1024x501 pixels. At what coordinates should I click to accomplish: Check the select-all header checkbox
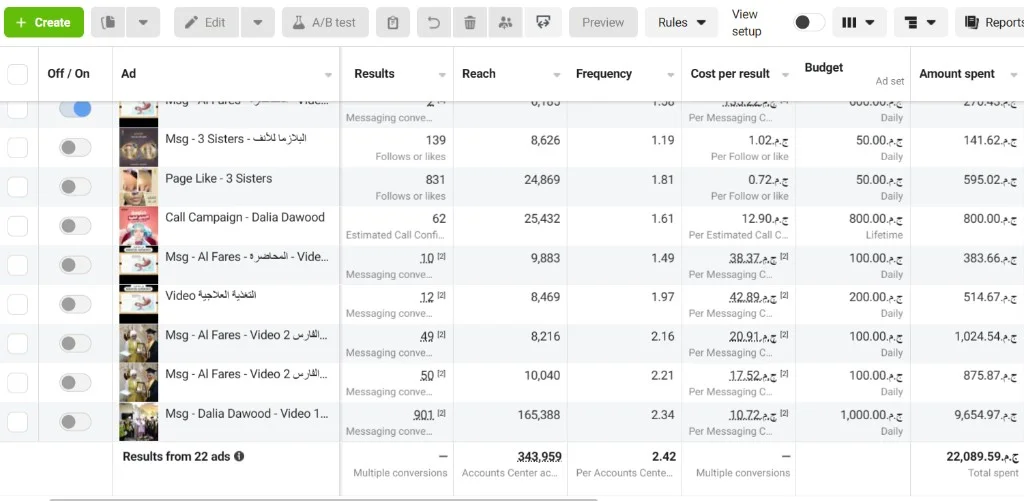pyautogui.click(x=18, y=74)
